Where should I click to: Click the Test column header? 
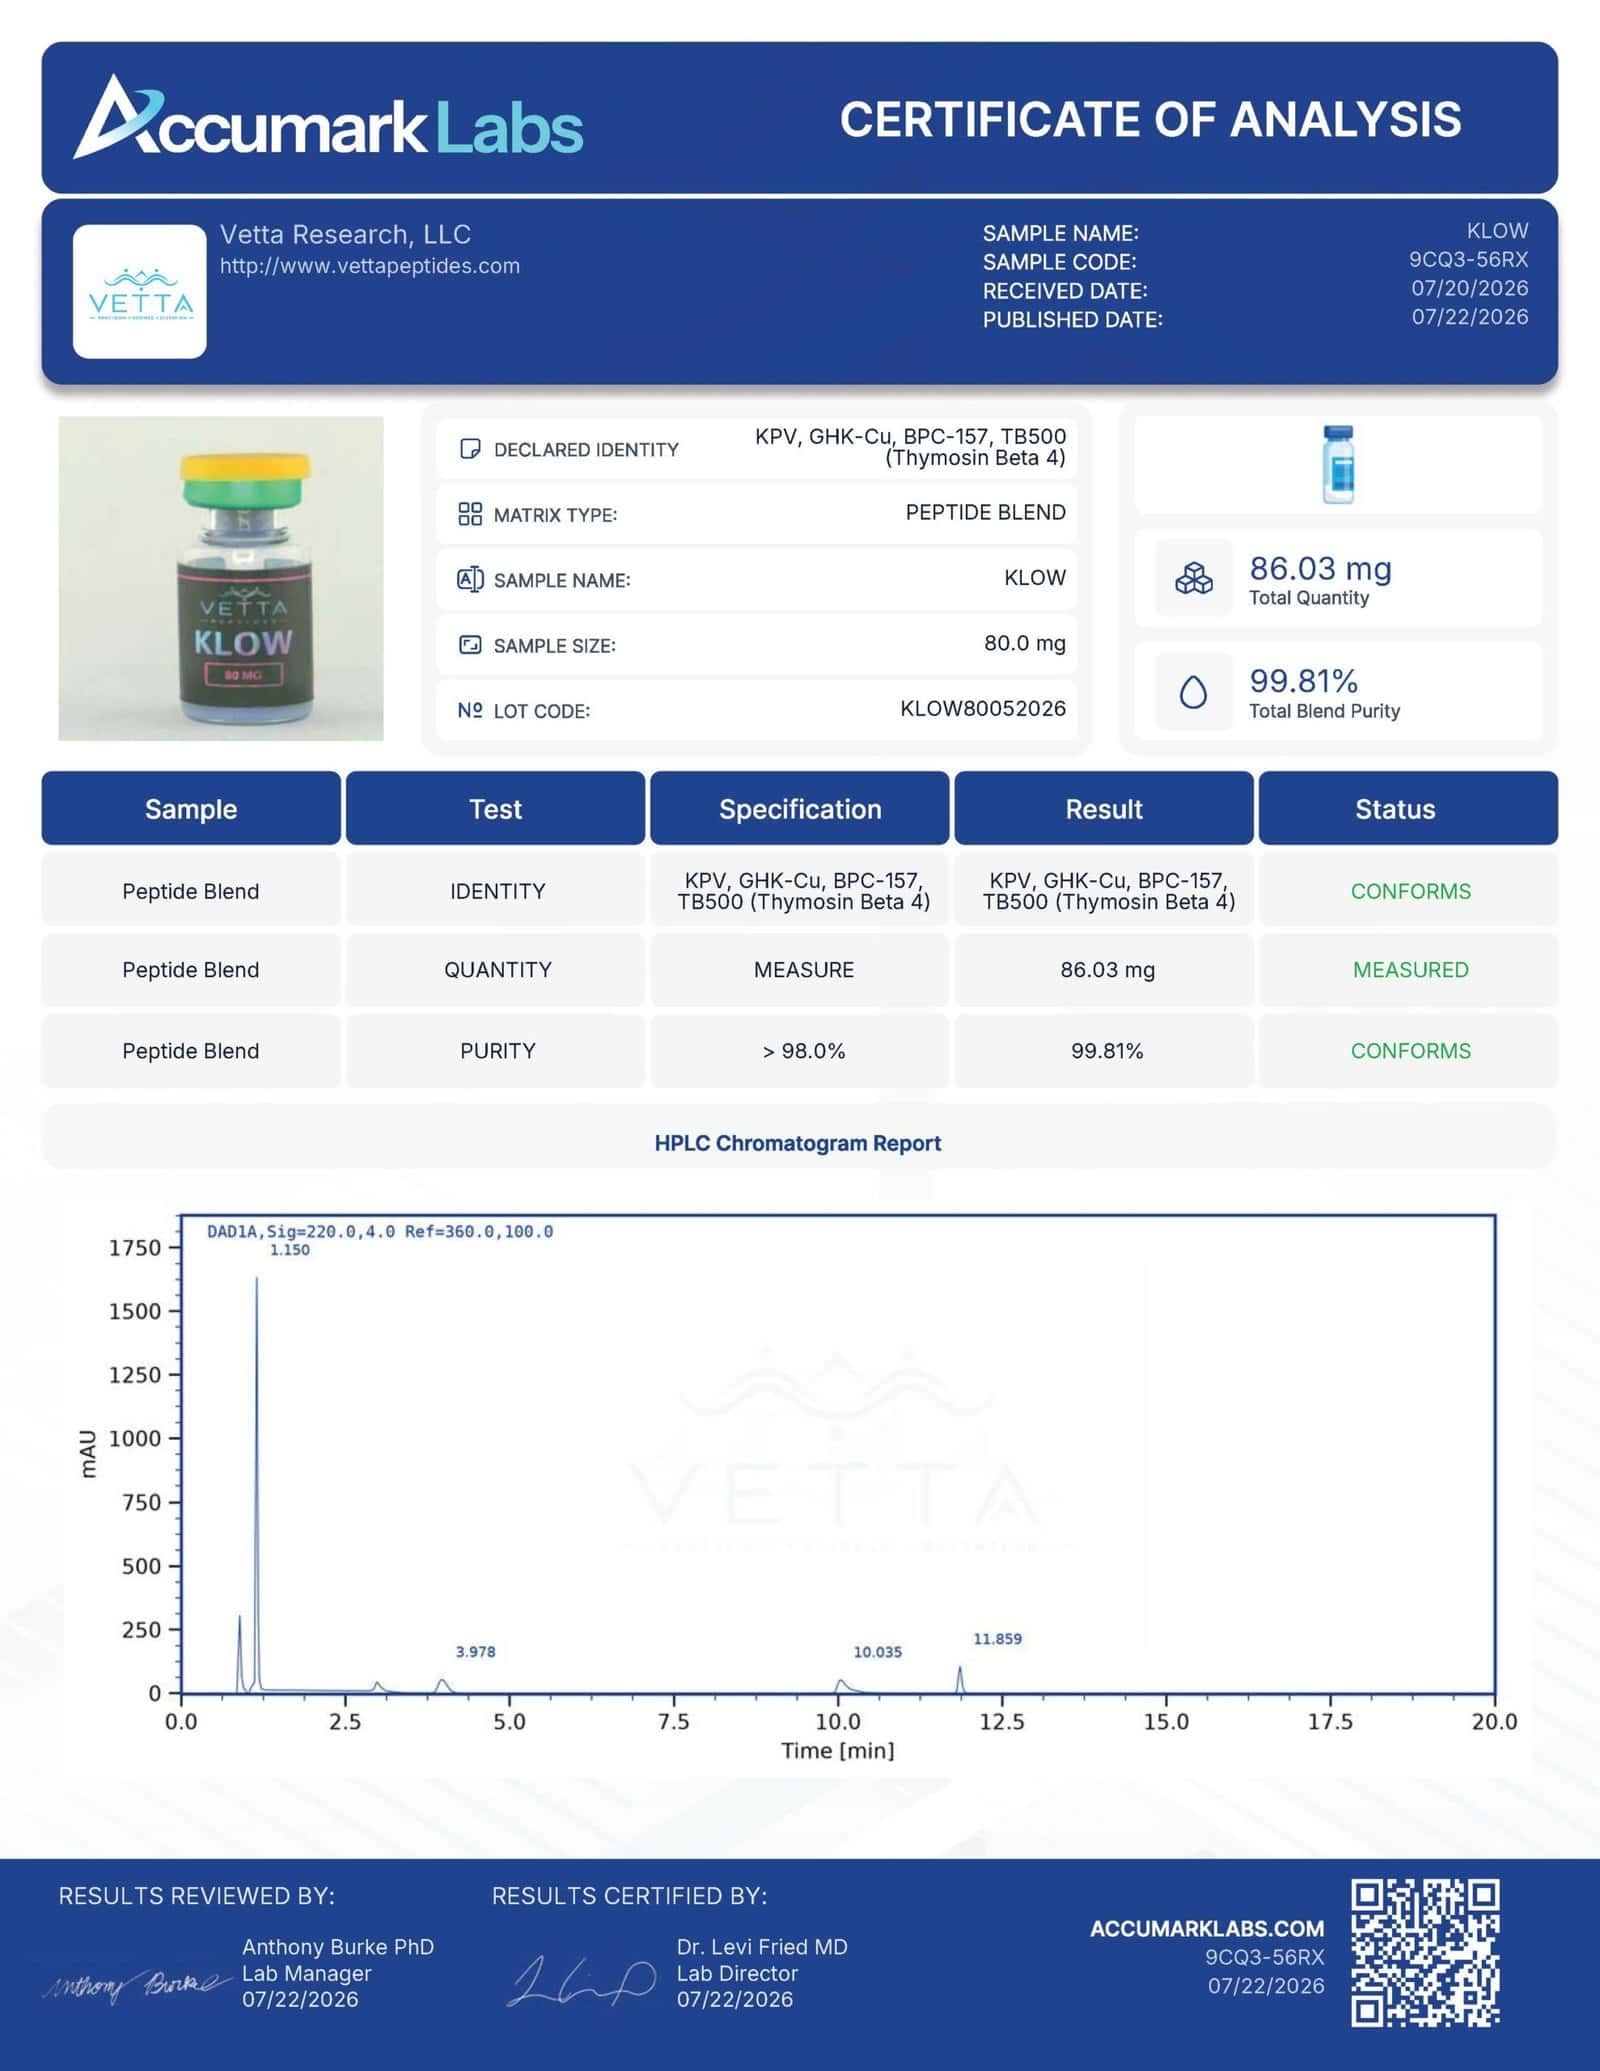(496, 808)
